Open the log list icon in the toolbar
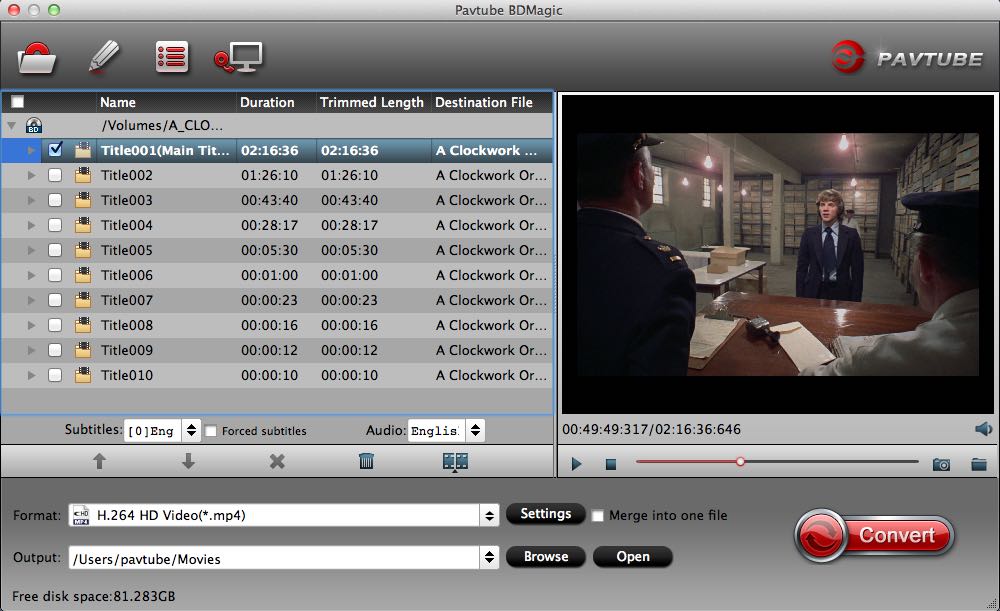This screenshot has width=1000, height=611. coord(171,57)
